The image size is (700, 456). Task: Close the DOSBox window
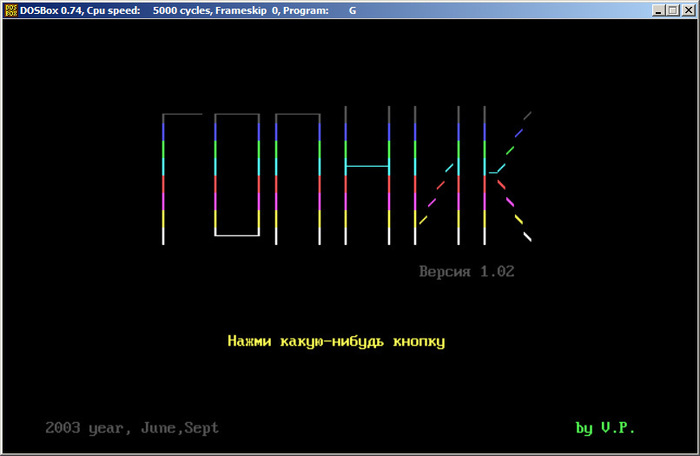tap(688, 10)
